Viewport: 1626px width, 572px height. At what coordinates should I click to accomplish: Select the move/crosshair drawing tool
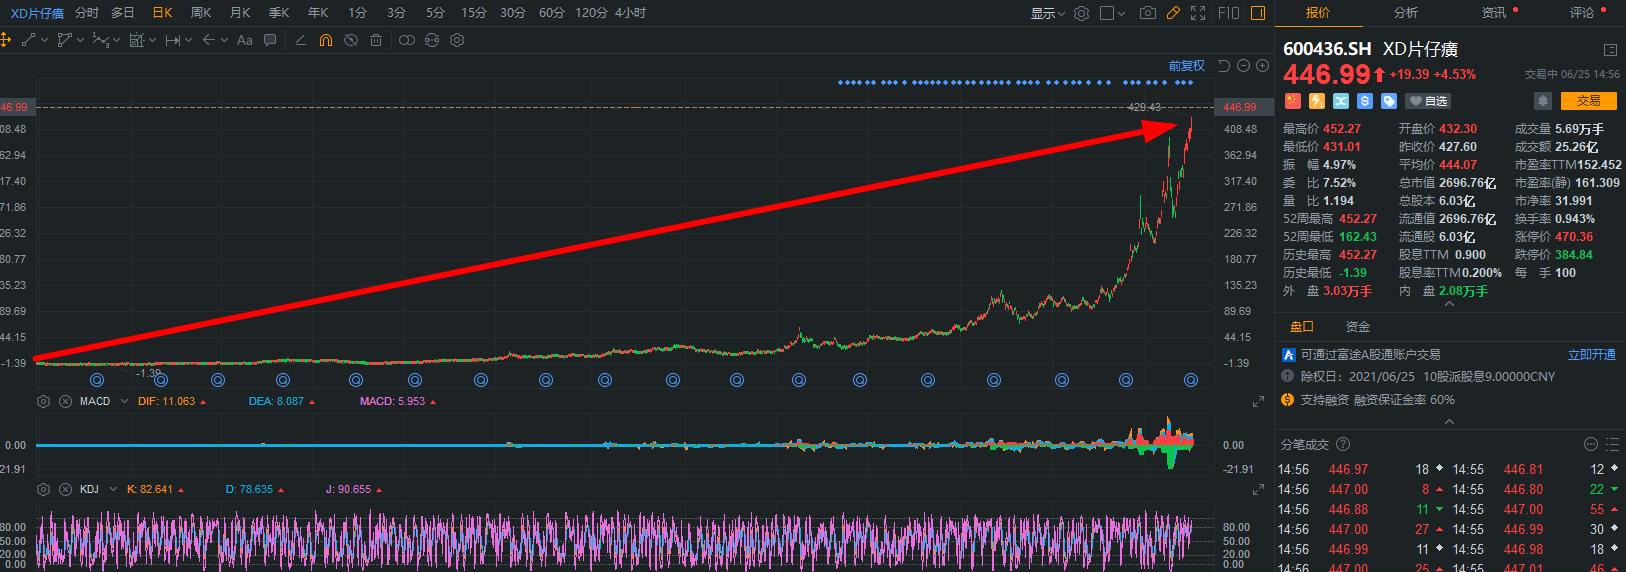(x=5, y=40)
